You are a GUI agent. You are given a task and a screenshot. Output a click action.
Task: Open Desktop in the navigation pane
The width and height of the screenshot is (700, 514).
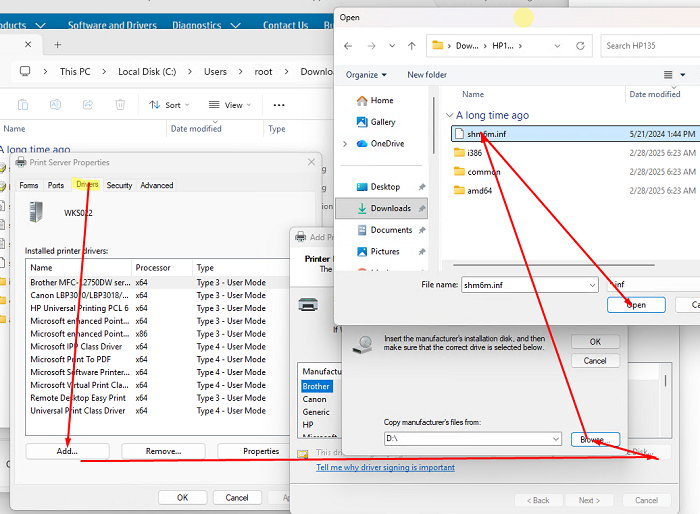tap(379, 187)
